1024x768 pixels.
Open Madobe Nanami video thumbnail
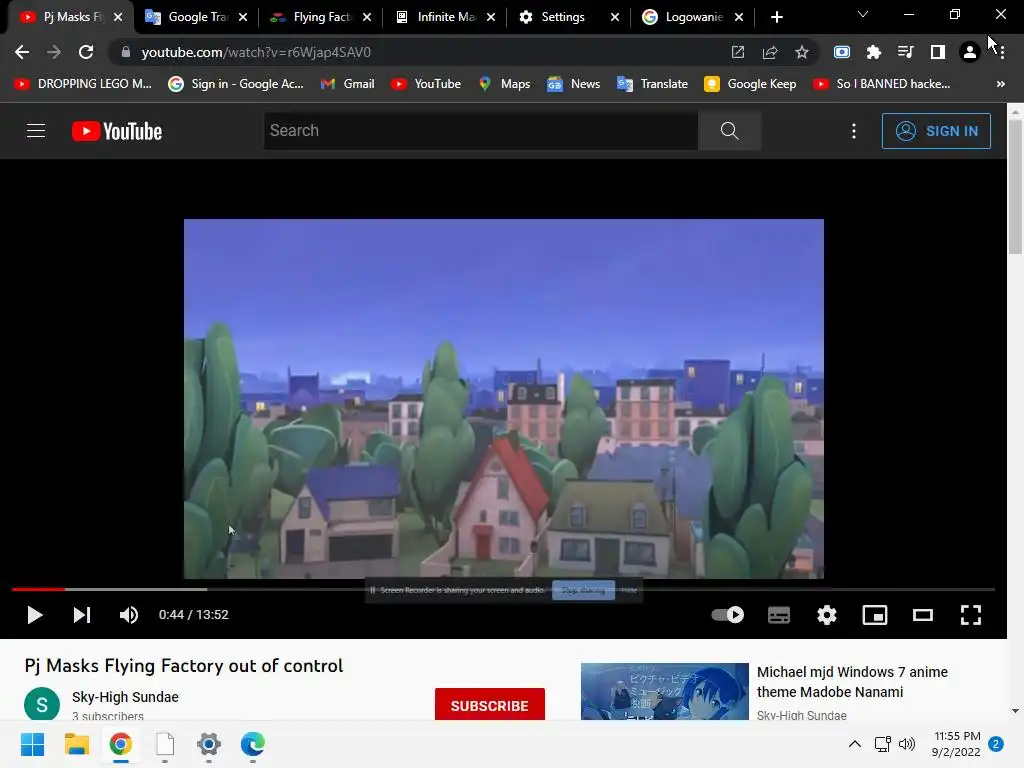point(665,692)
